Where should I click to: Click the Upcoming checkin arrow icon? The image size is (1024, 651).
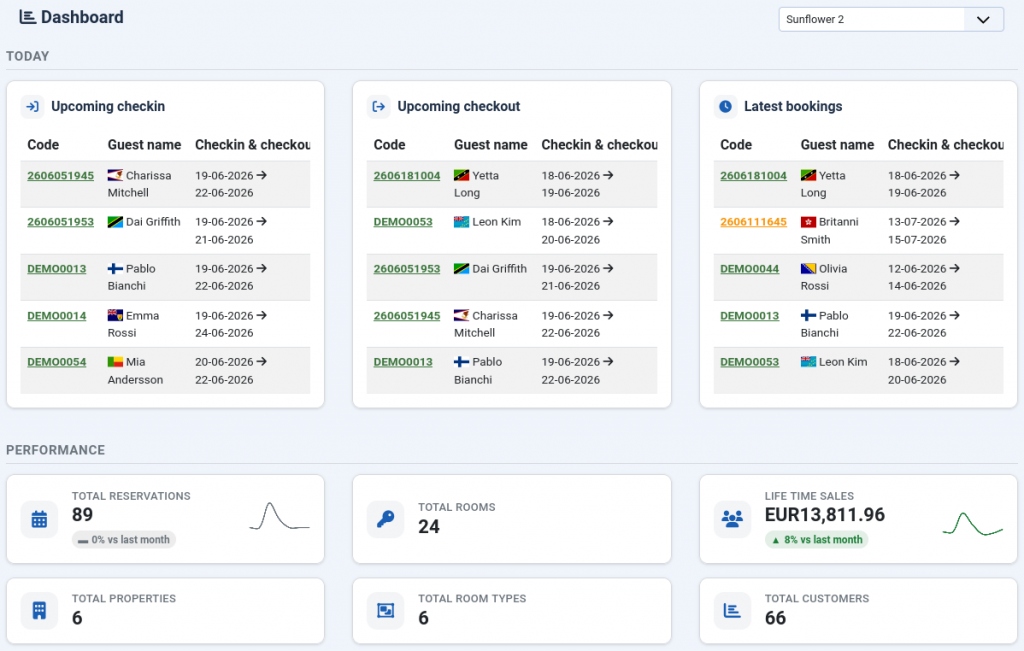(x=33, y=106)
